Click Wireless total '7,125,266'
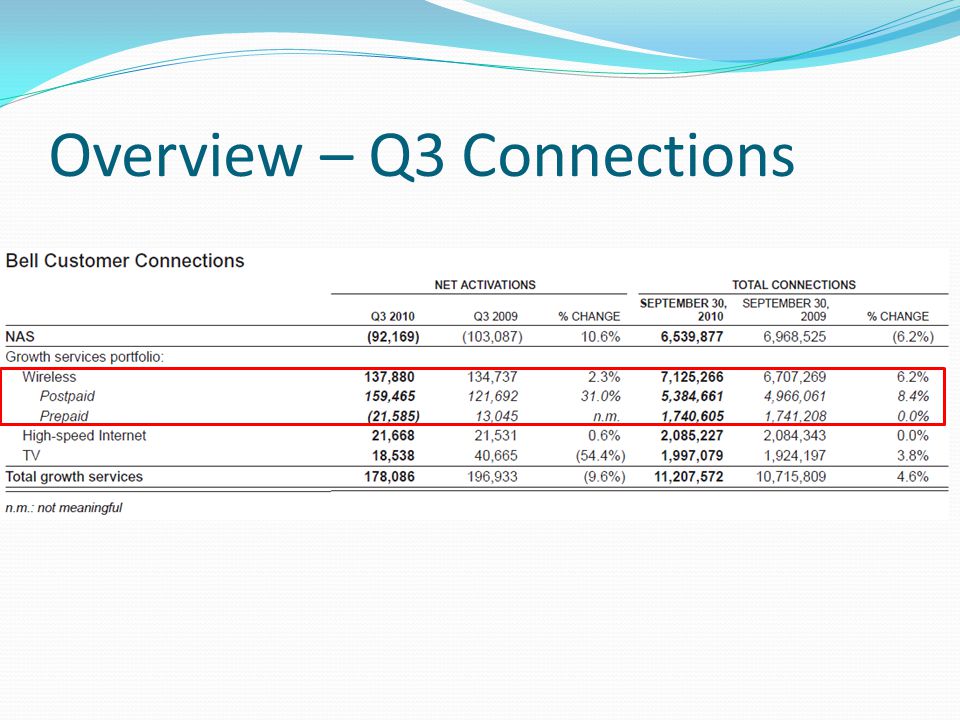The height and width of the screenshot is (720, 960). pyautogui.click(x=692, y=377)
